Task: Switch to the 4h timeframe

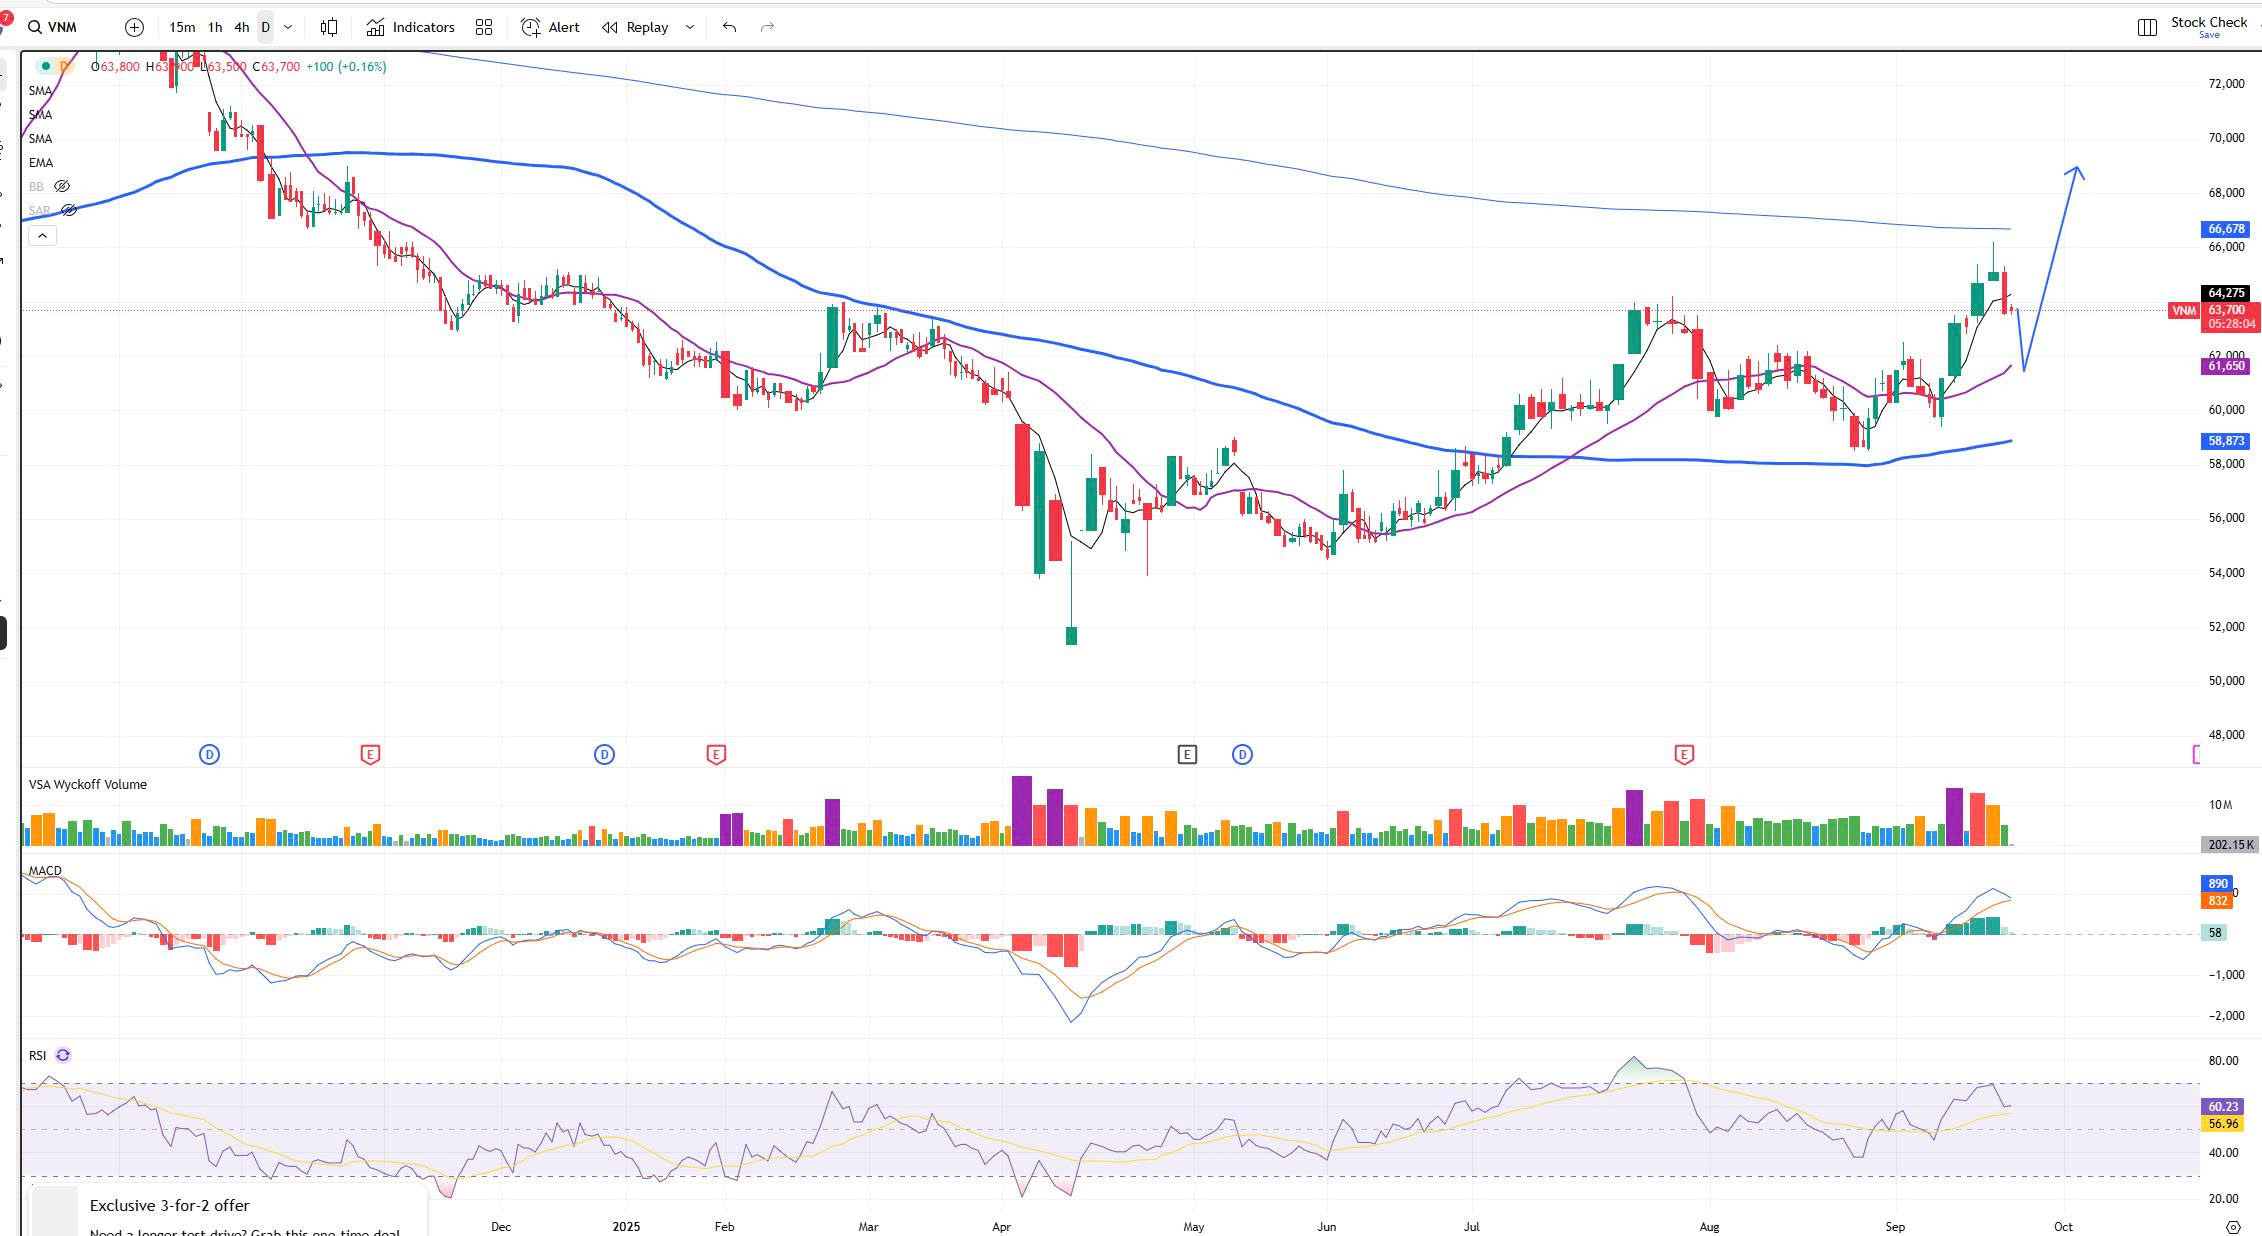Action: pos(241,27)
